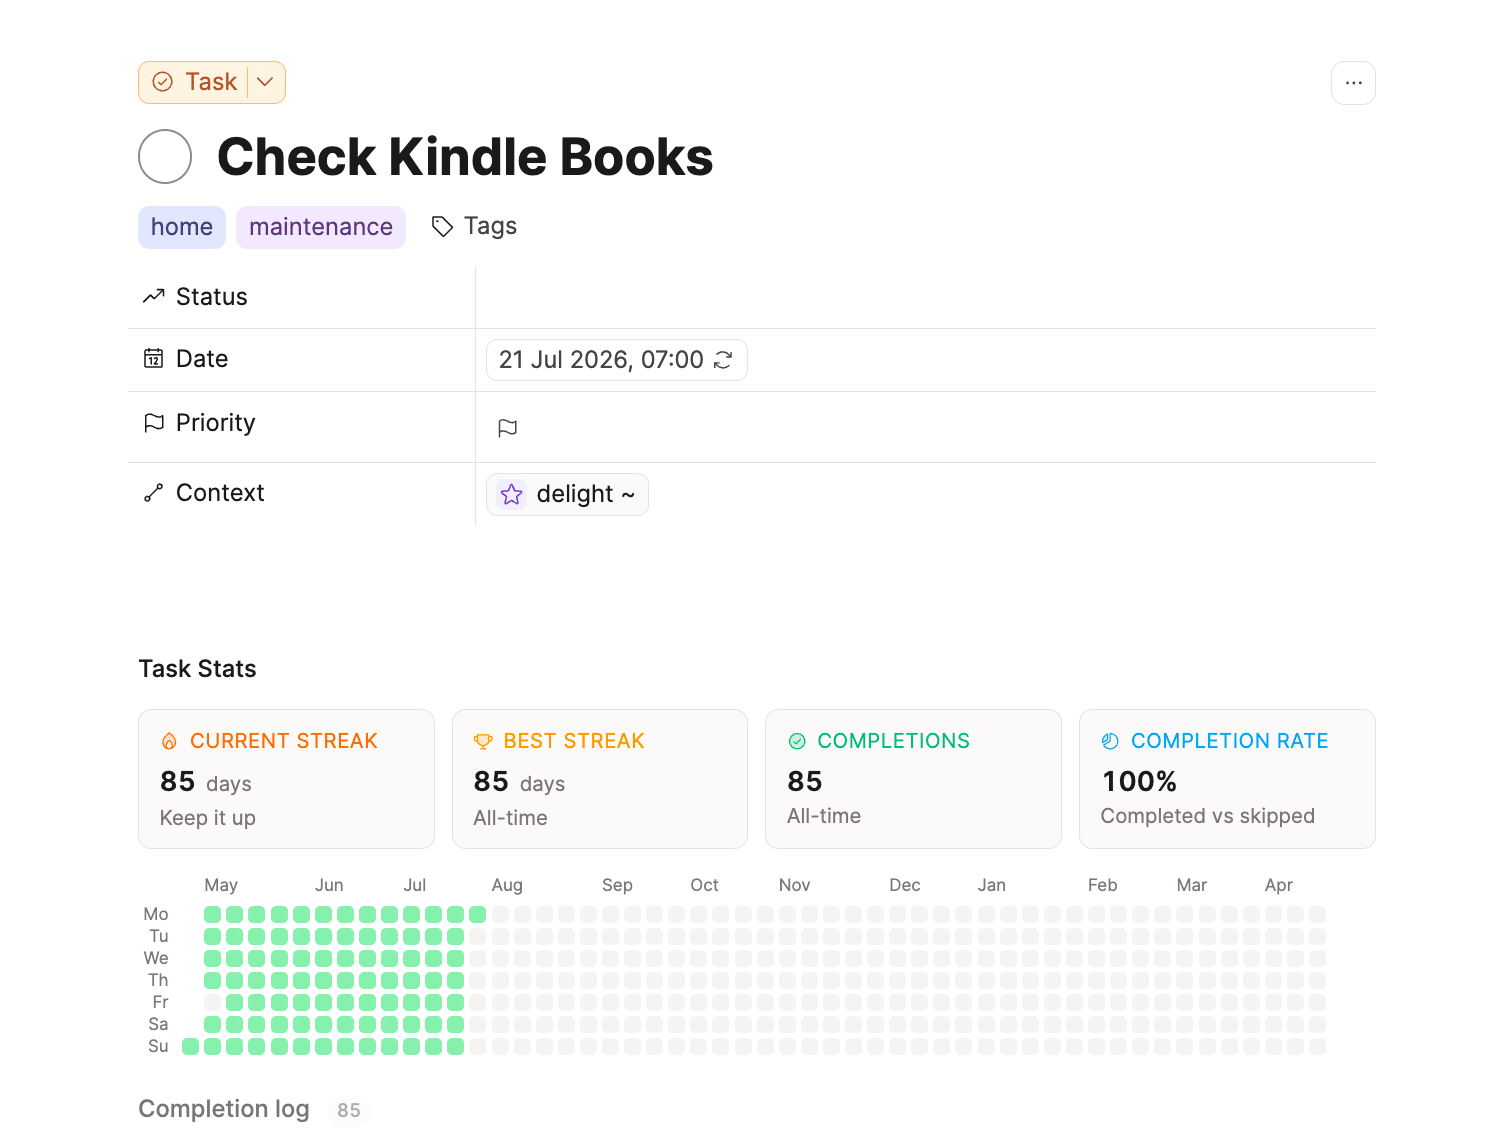Mark Check Kindle Books as complete
The width and height of the screenshot is (1485, 1133).
[x=165, y=157]
